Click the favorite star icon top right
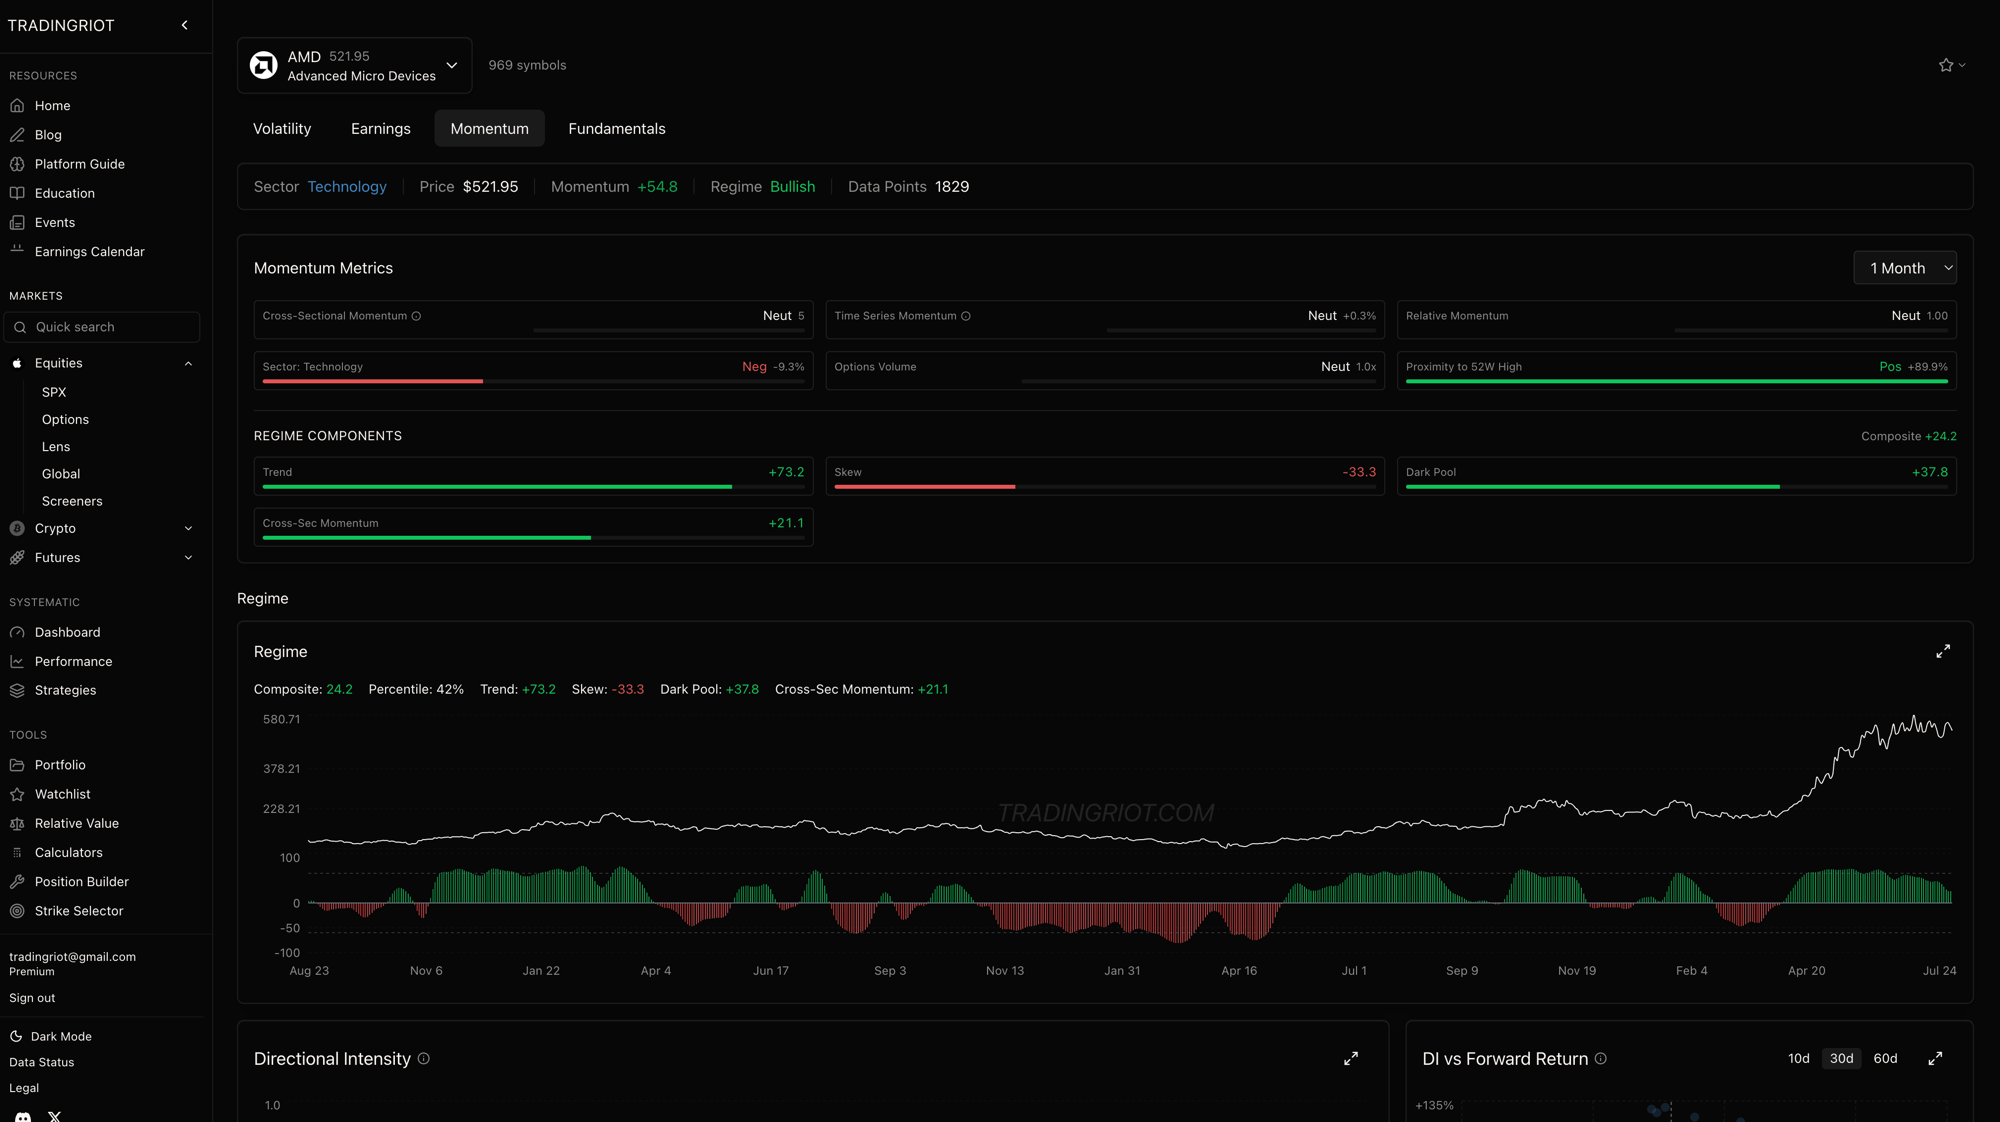2000x1122 pixels. click(1946, 65)
